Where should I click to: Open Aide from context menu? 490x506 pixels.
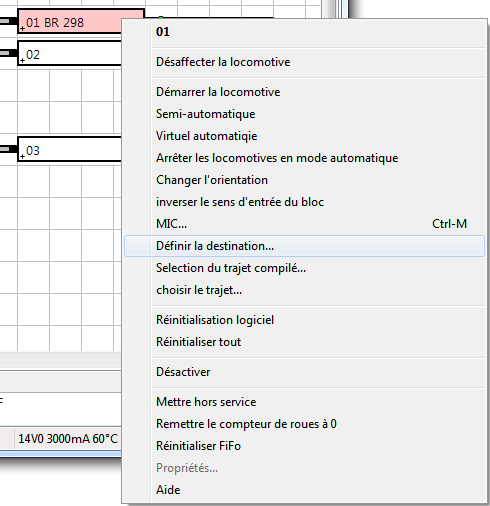(x=304, y=490)
